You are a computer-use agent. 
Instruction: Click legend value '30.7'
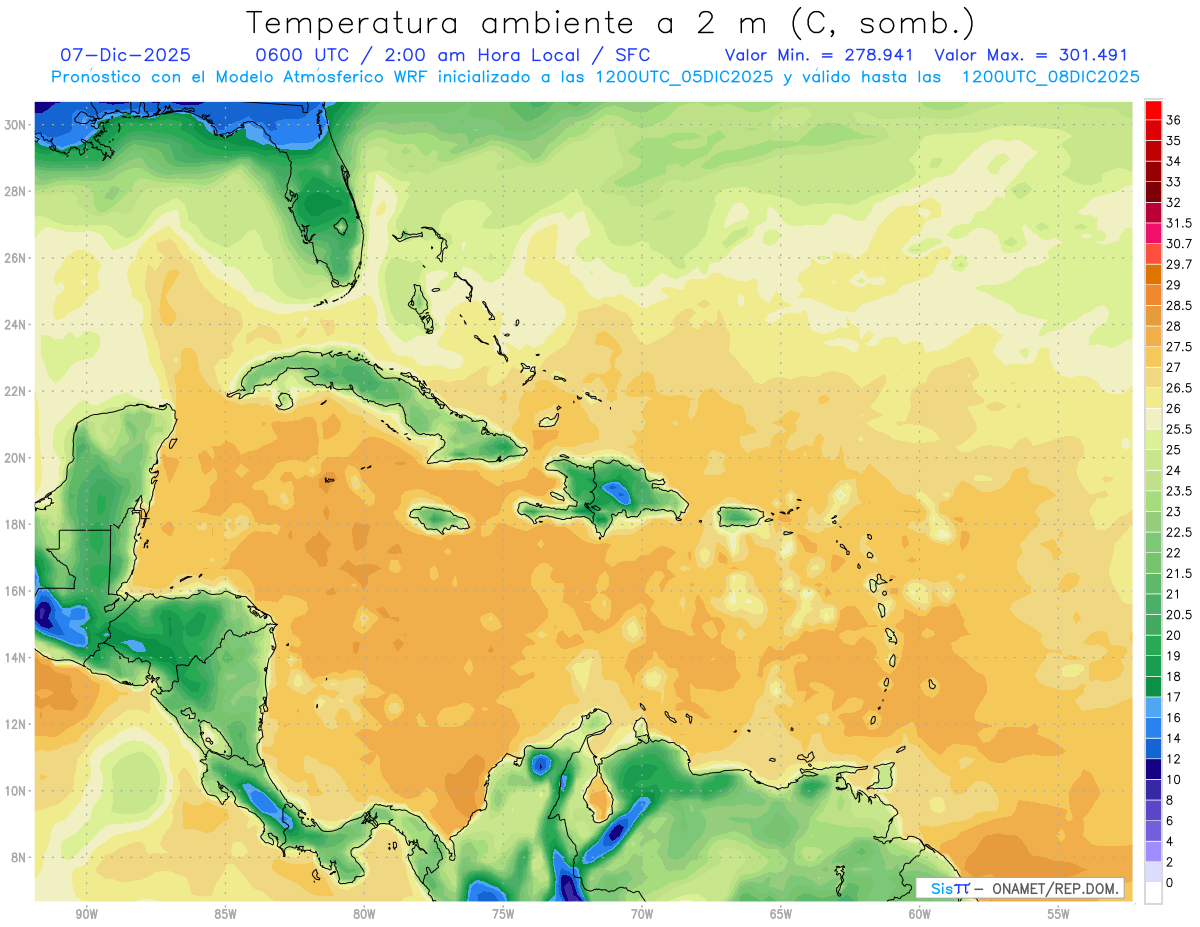point(1179,243)
